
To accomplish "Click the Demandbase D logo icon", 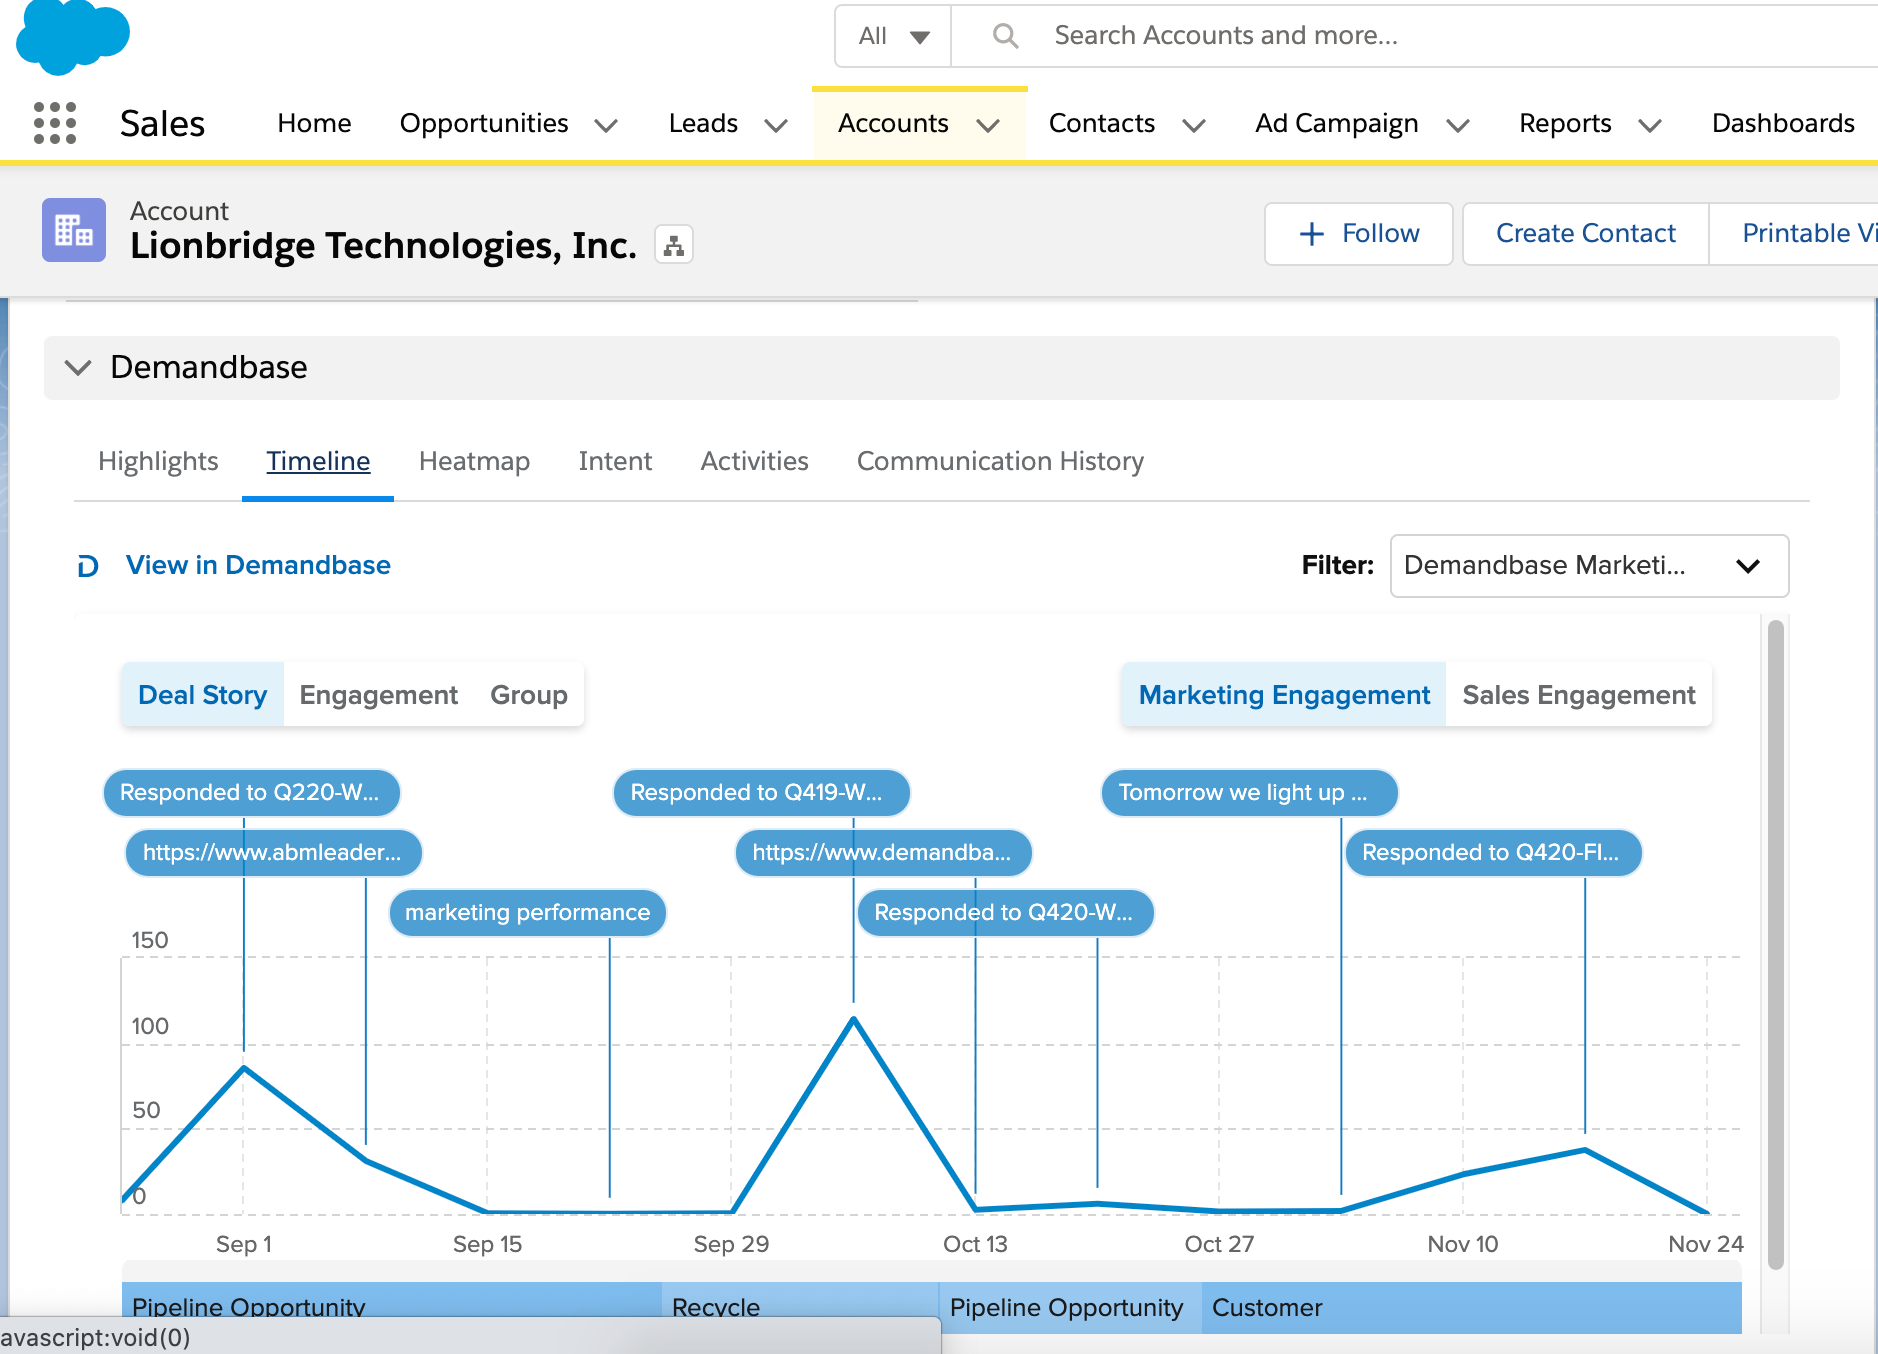I will [88, 566].
